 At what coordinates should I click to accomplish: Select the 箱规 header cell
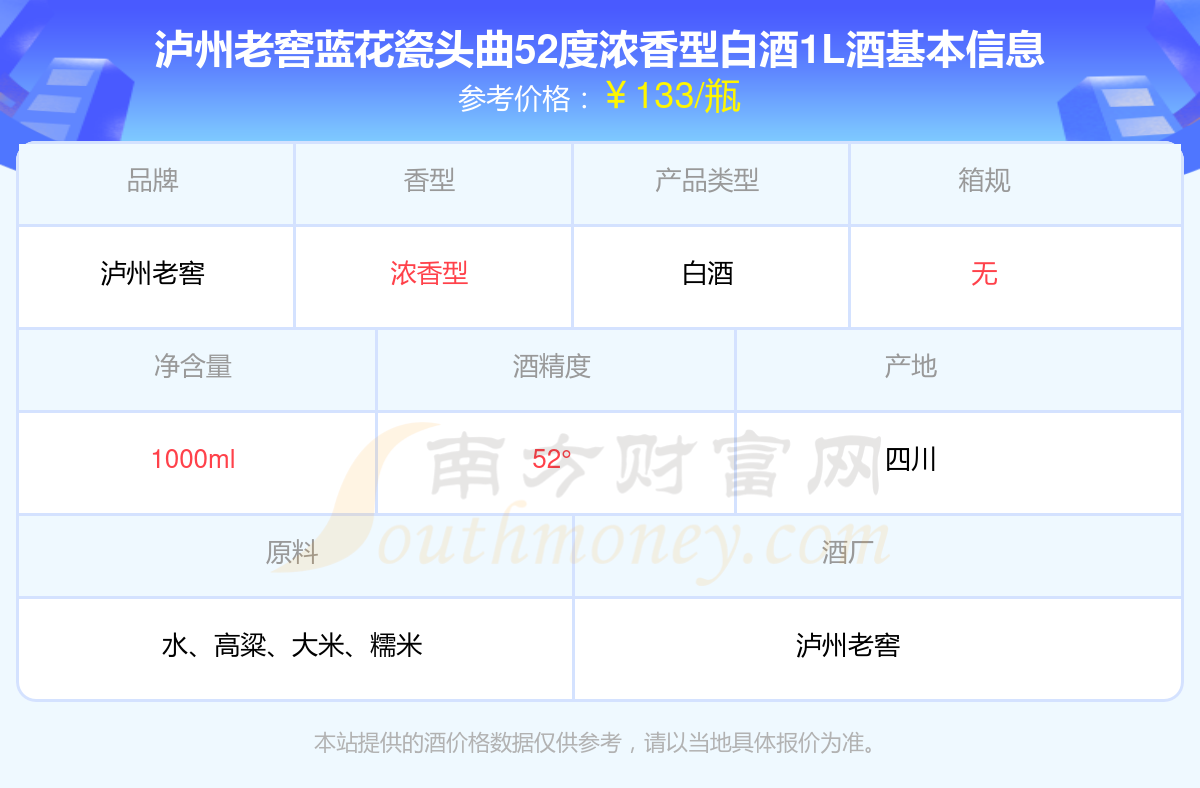coord(1016,183)
